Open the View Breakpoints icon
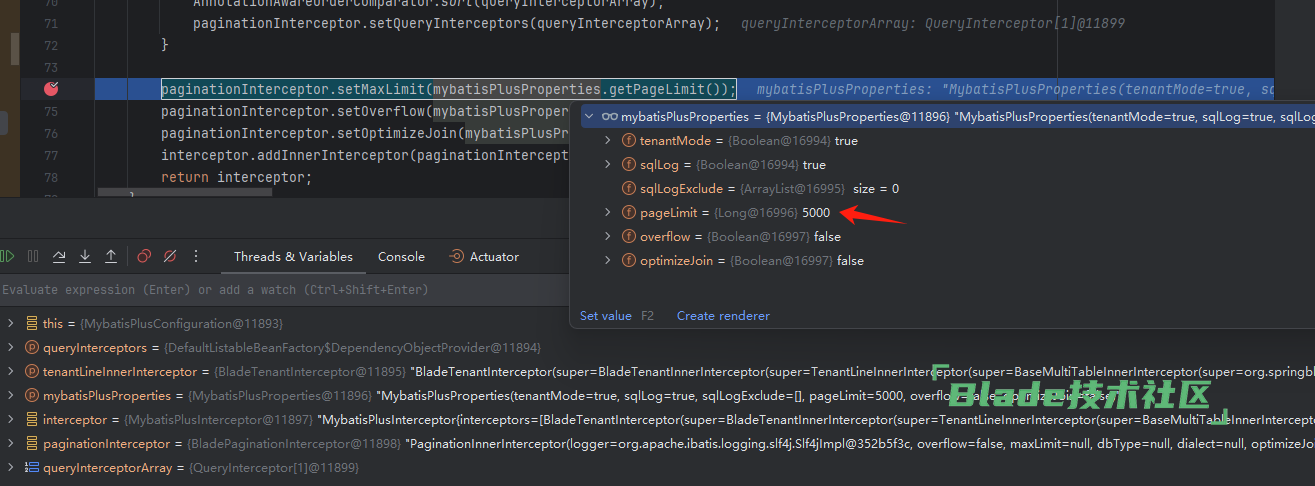Image resolution: width=1315 pixels, height=486 pixels. 144,257
